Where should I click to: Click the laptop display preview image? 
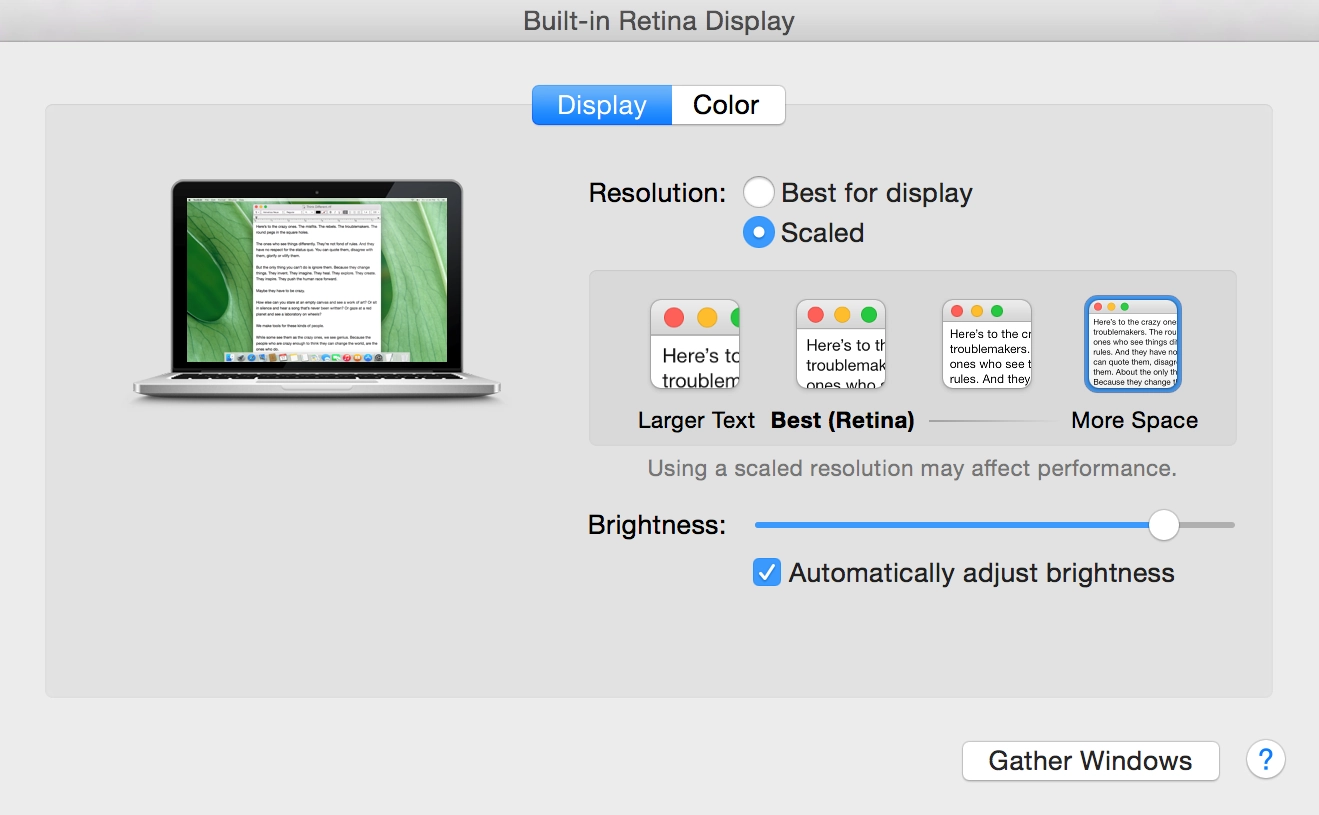(316, 290)
